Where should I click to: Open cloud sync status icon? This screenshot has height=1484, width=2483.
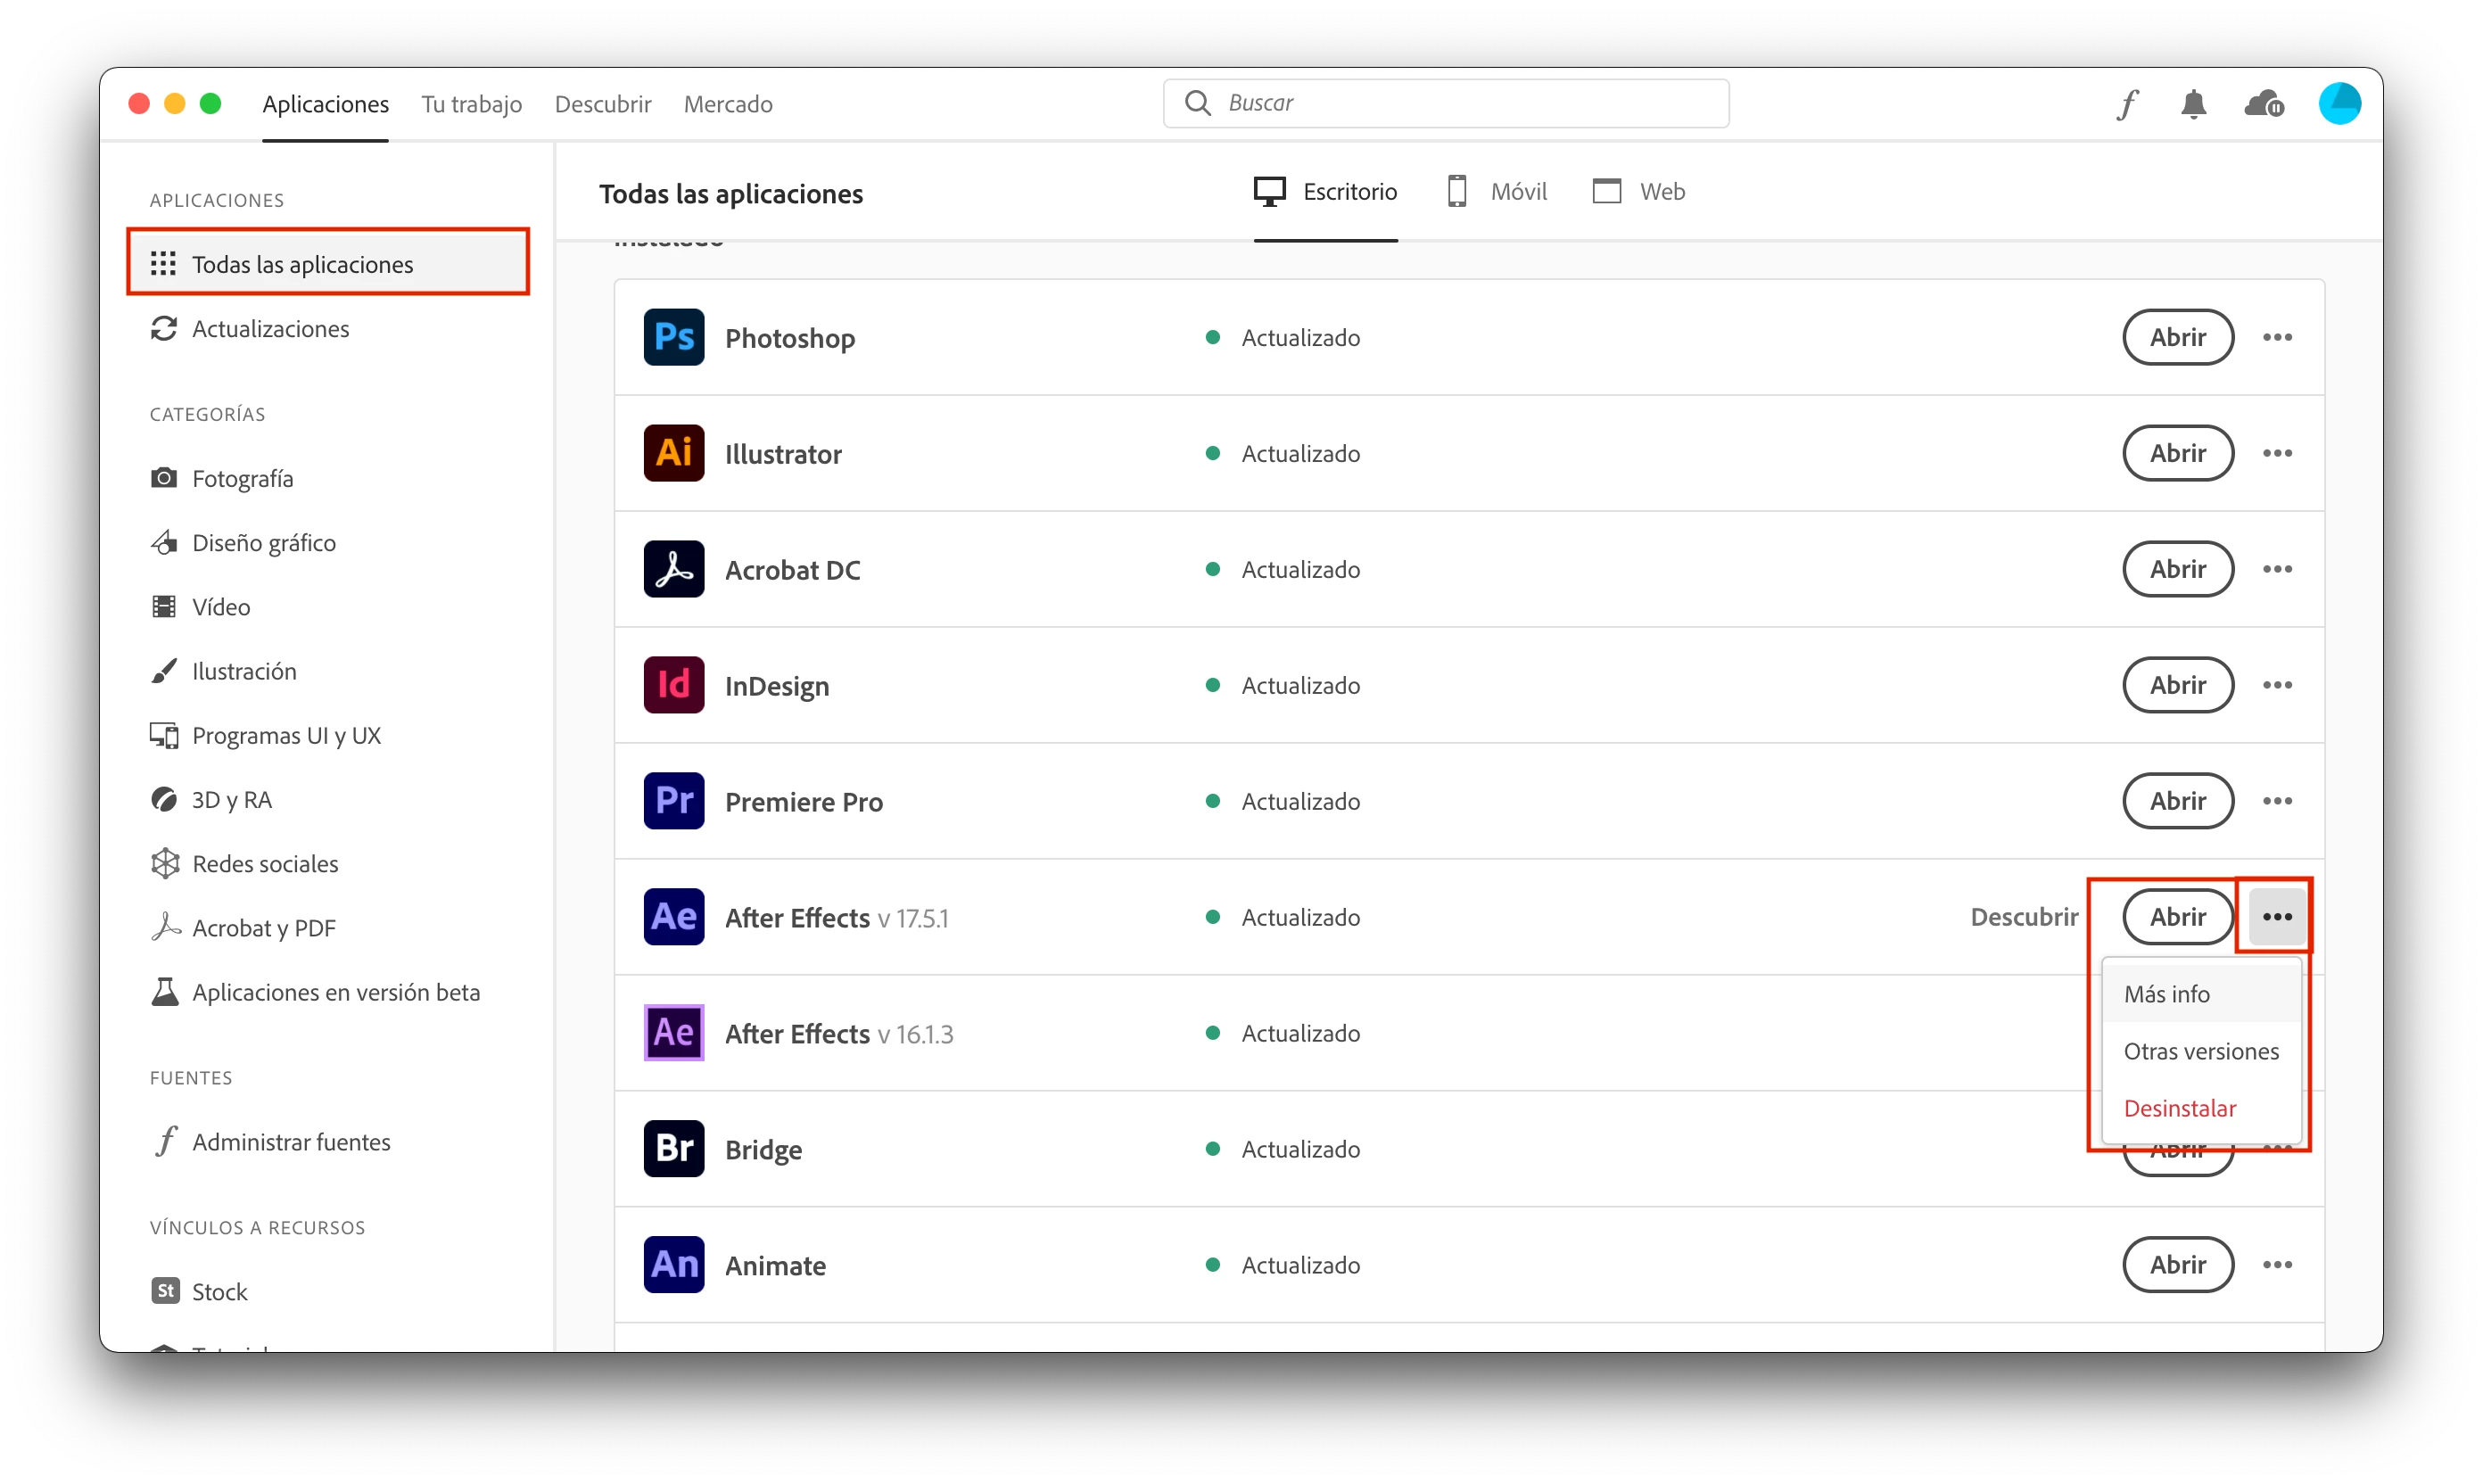pos(2263,104)
